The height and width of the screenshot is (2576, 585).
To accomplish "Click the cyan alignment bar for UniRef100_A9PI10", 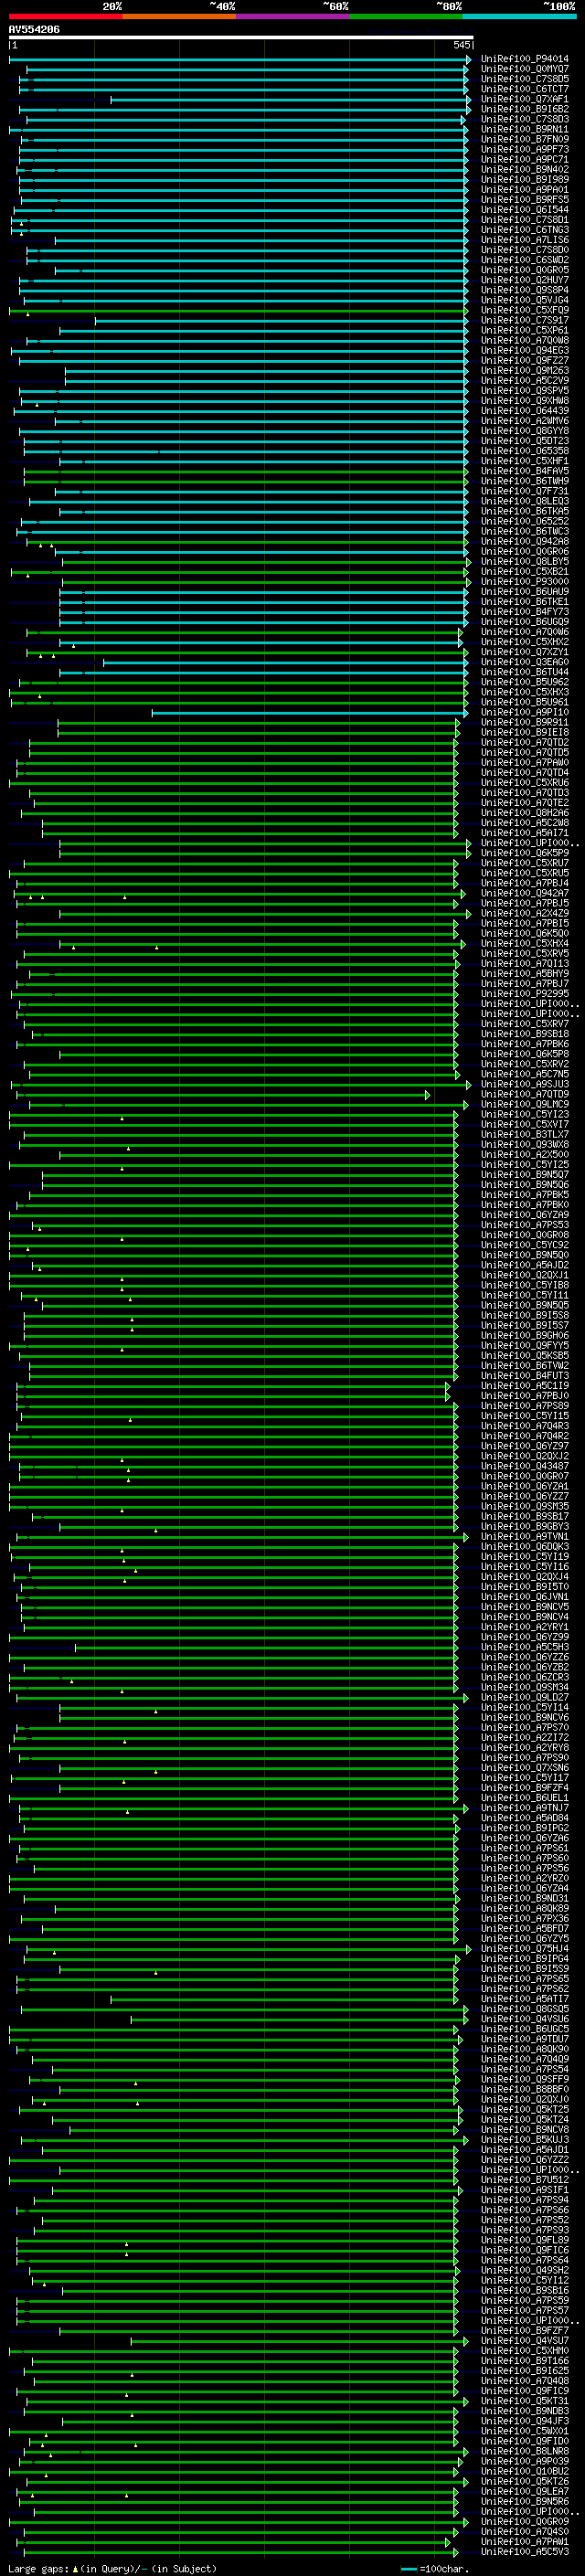I will click(309, 712).
